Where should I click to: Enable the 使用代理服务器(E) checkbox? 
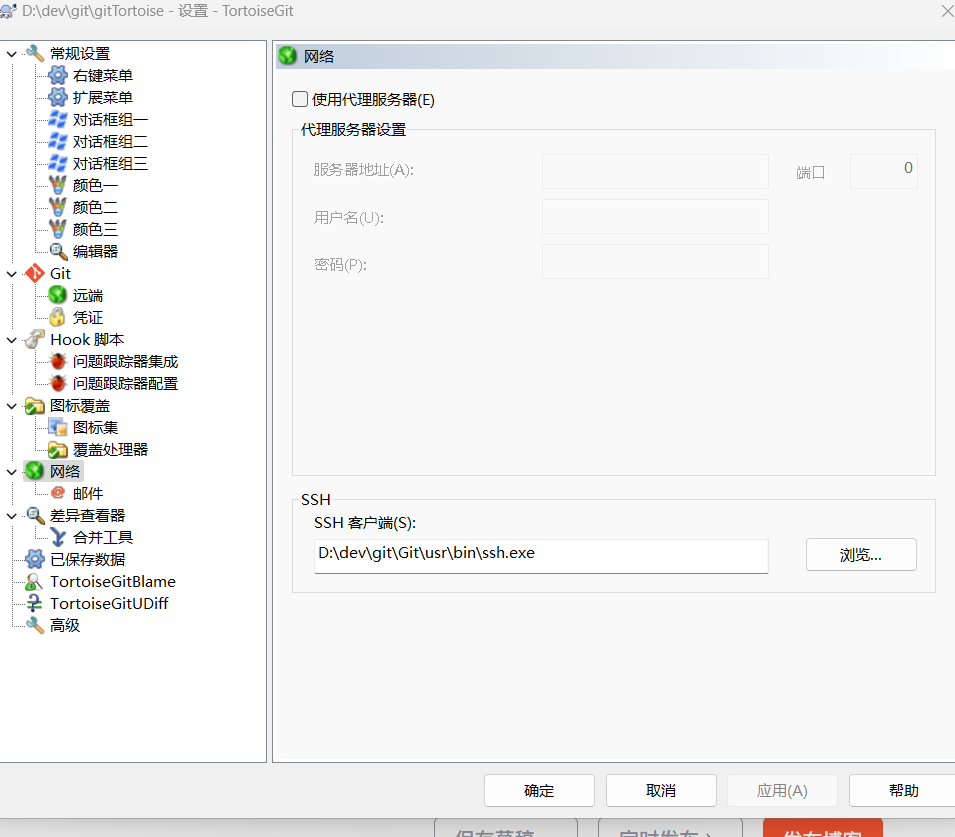(300, 99)
